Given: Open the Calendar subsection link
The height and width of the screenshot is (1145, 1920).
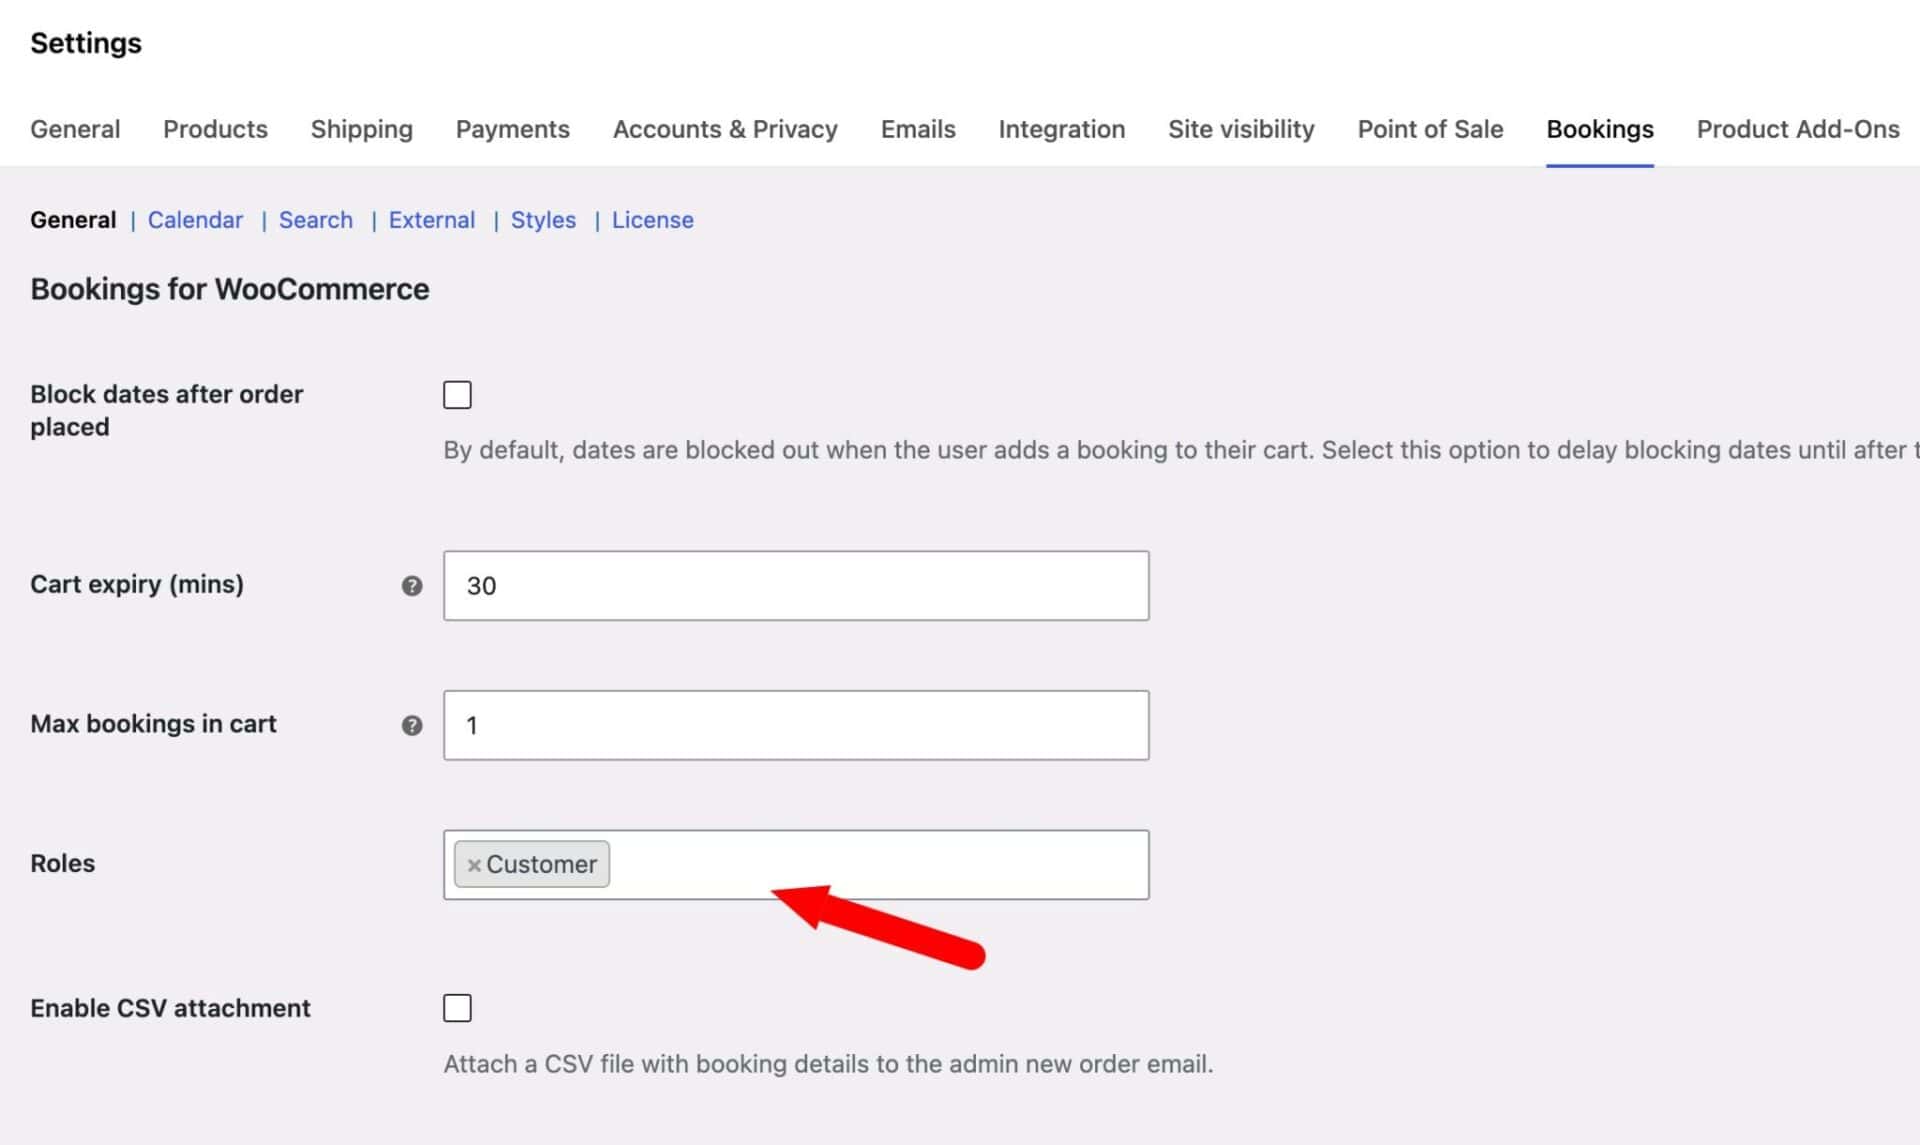Looking at the screenshot, I should [x=195, y=220].
